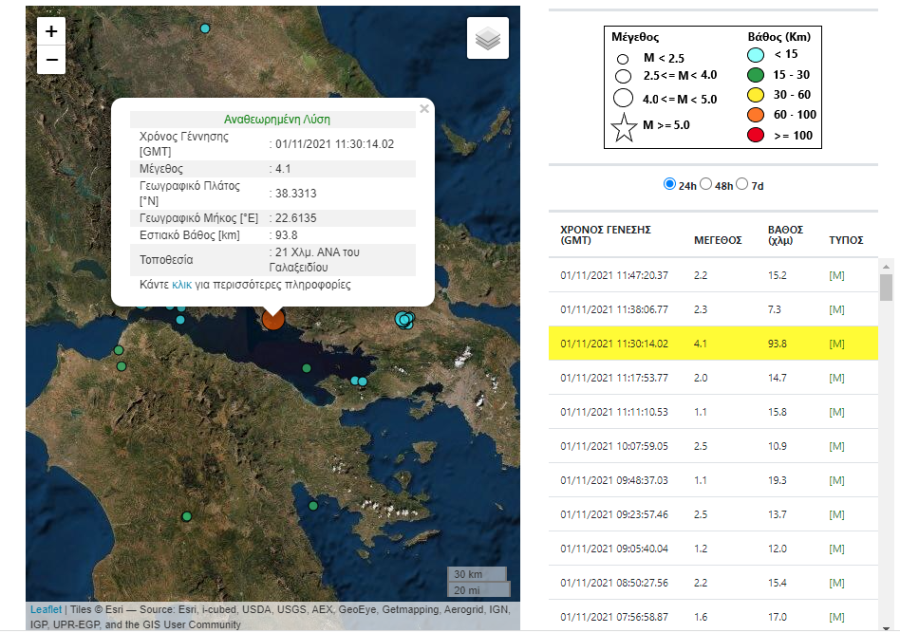The image size is (900, 633).
Task: Click the cyan marker cluster east of the orange marker
Action: pos(405,320)
